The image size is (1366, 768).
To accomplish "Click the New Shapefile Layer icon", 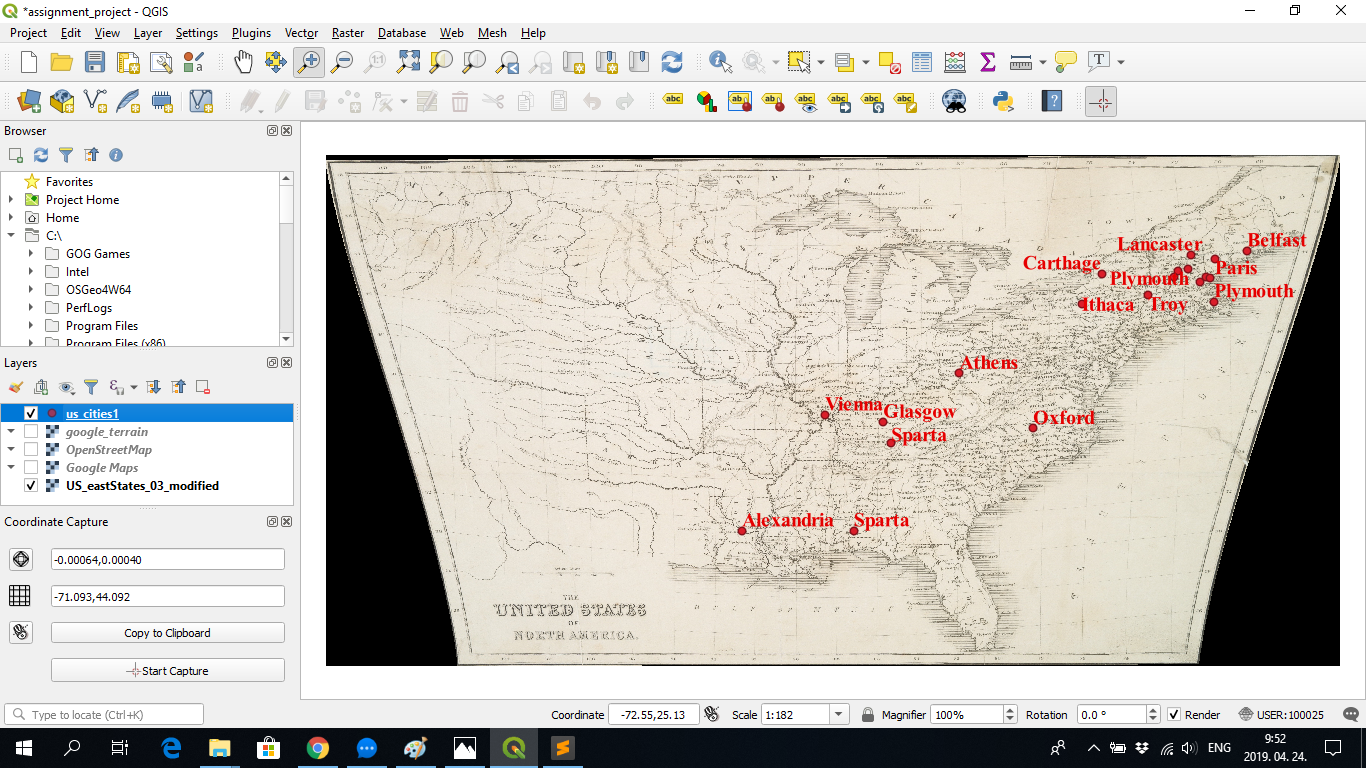I will [95, 101].
